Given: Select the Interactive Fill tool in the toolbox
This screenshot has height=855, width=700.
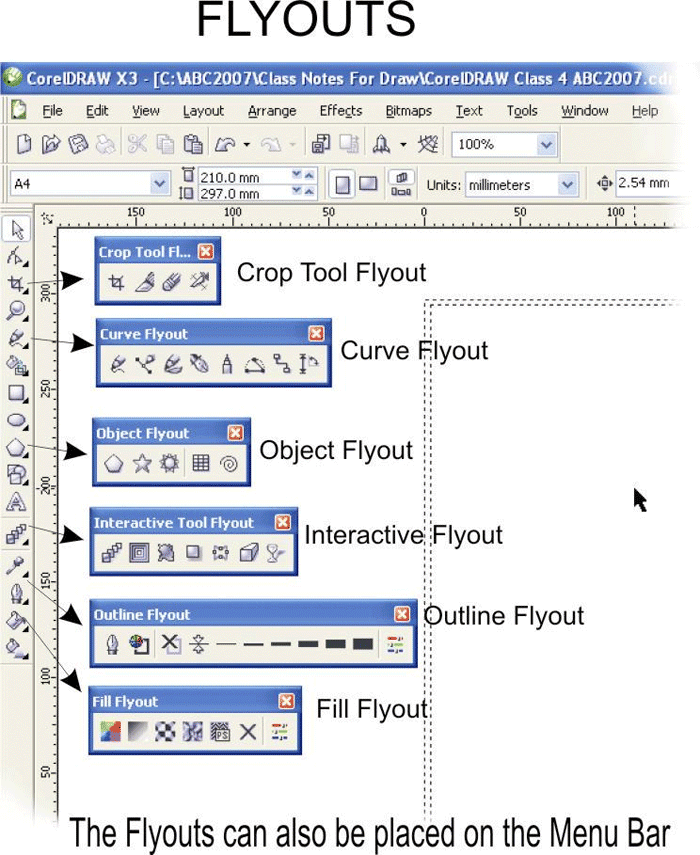Looking at the screenshot, I should (x=17, y=649).
